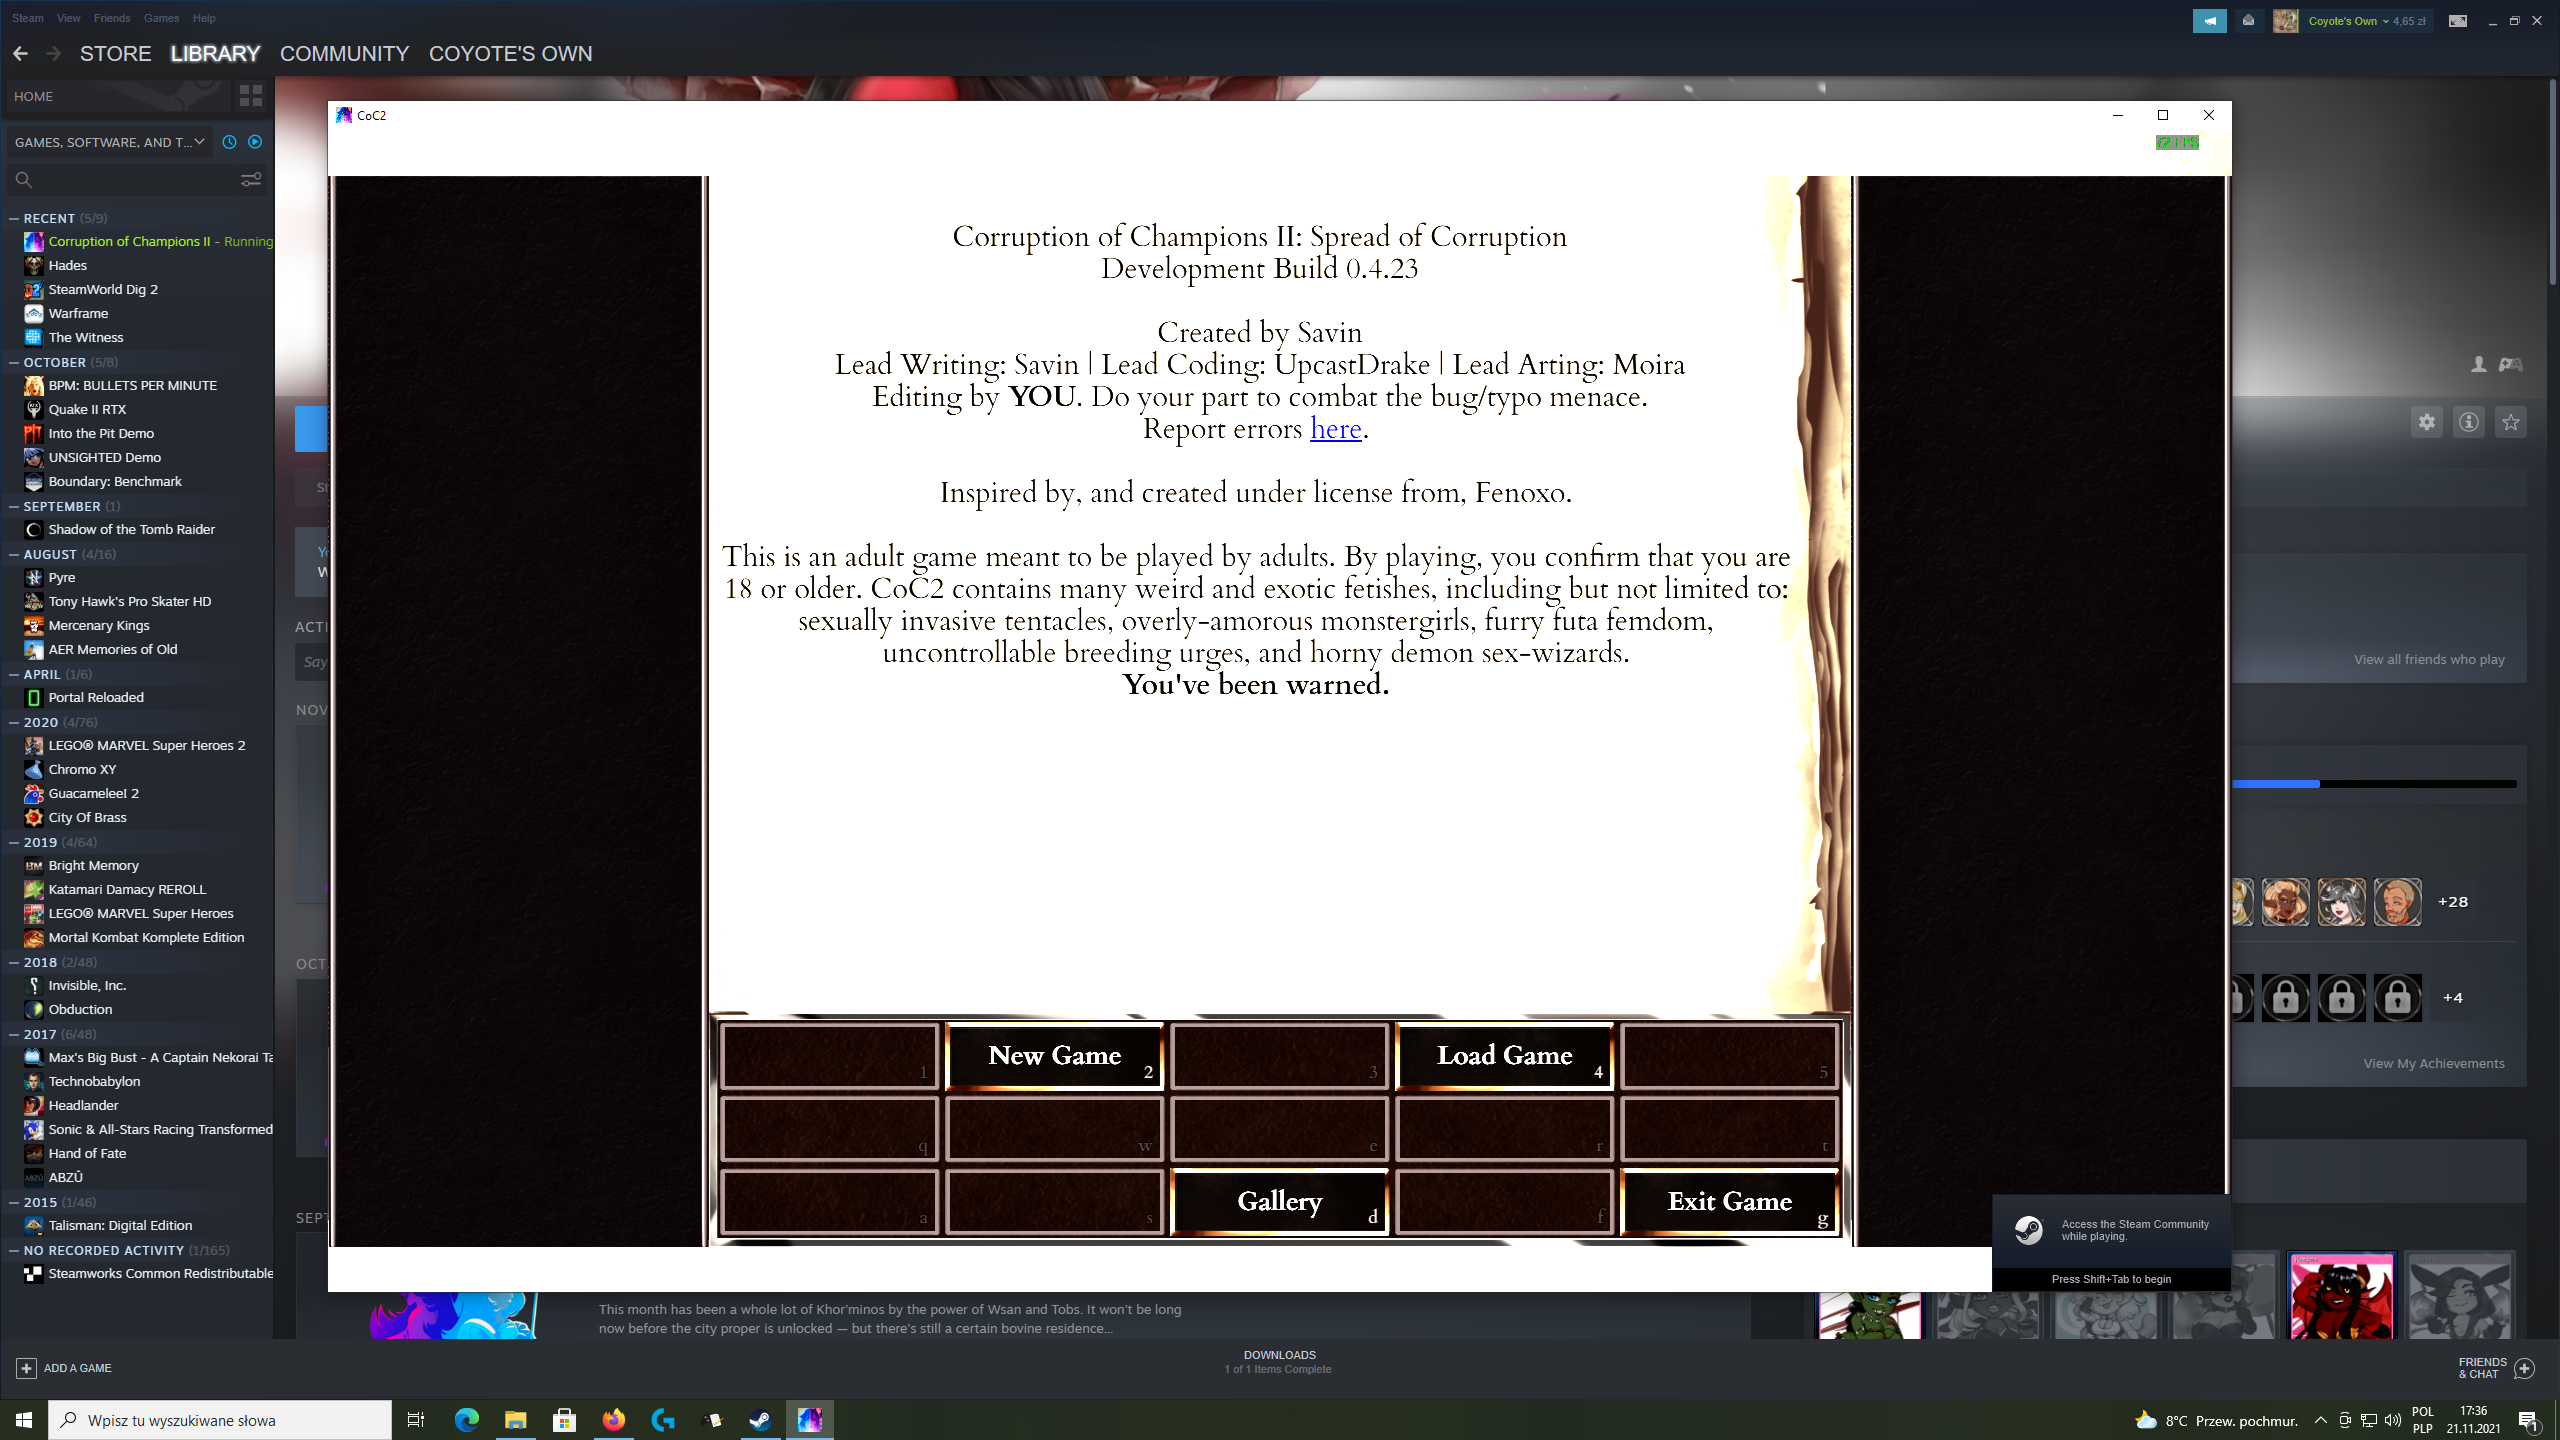Viewport: 2560px width, 1440px height.
Task: Switch to the COMMUNITY tab
Action: [x=344, y=54]
